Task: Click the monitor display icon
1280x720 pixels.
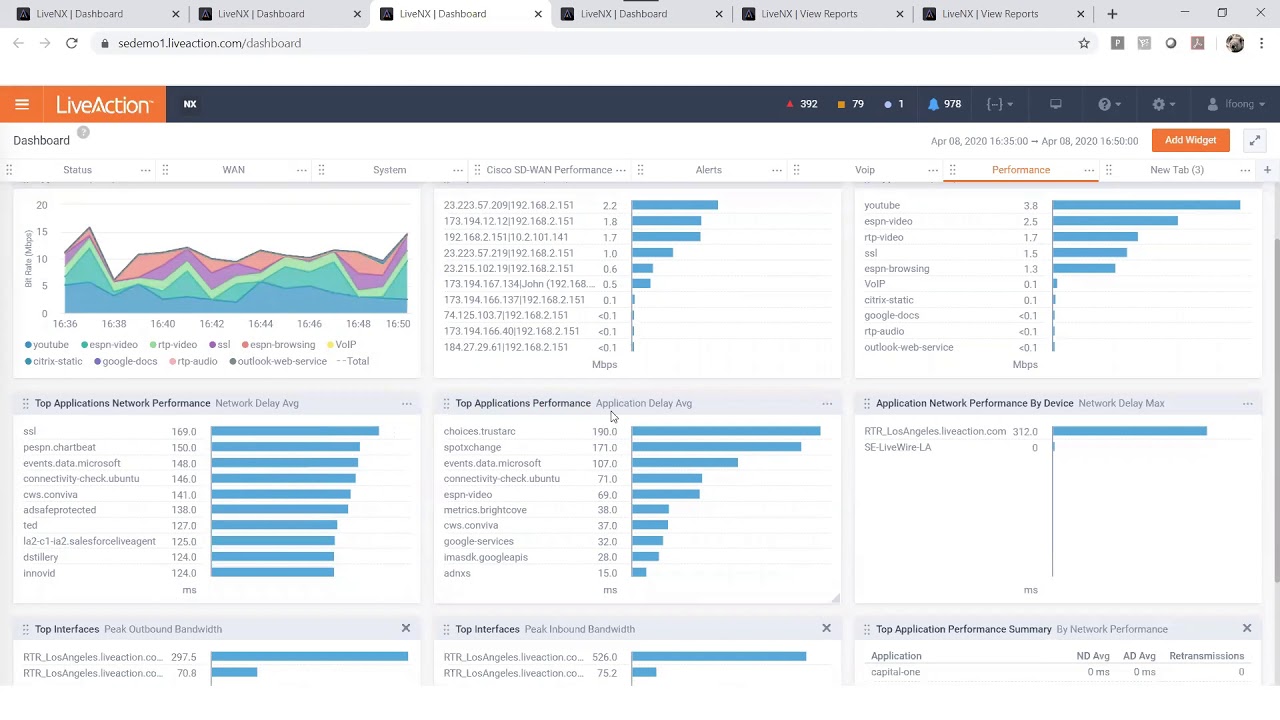Action: [x=1055, y=104]
